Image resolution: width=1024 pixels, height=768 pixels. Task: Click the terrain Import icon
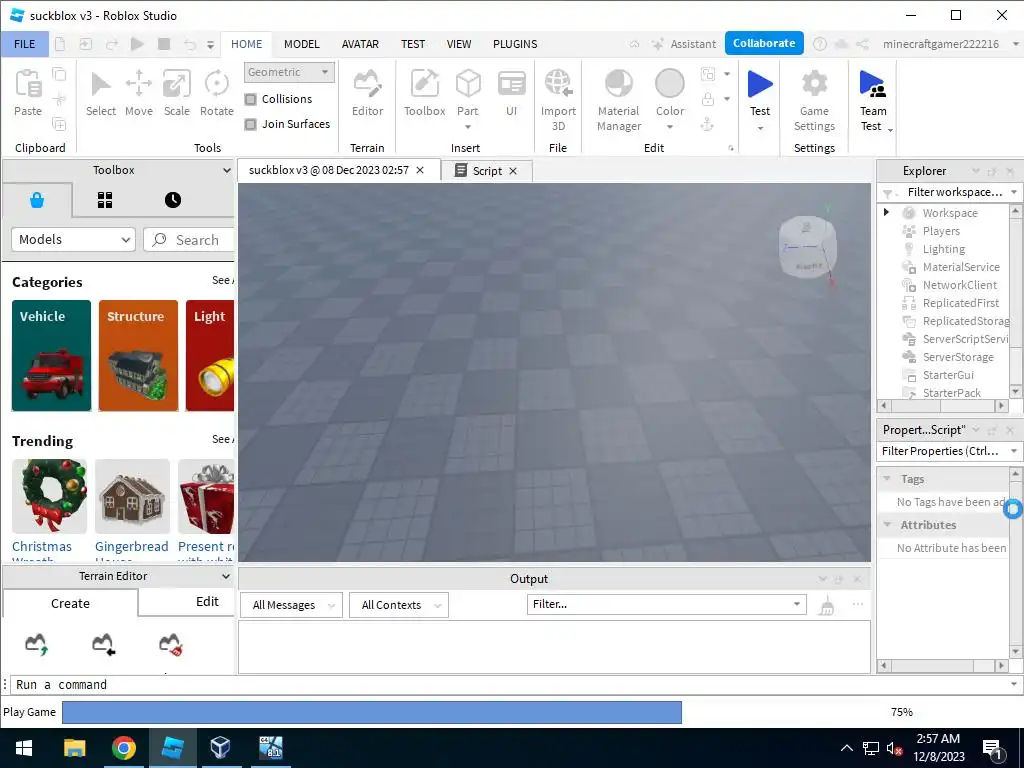(x=103, y=644)
